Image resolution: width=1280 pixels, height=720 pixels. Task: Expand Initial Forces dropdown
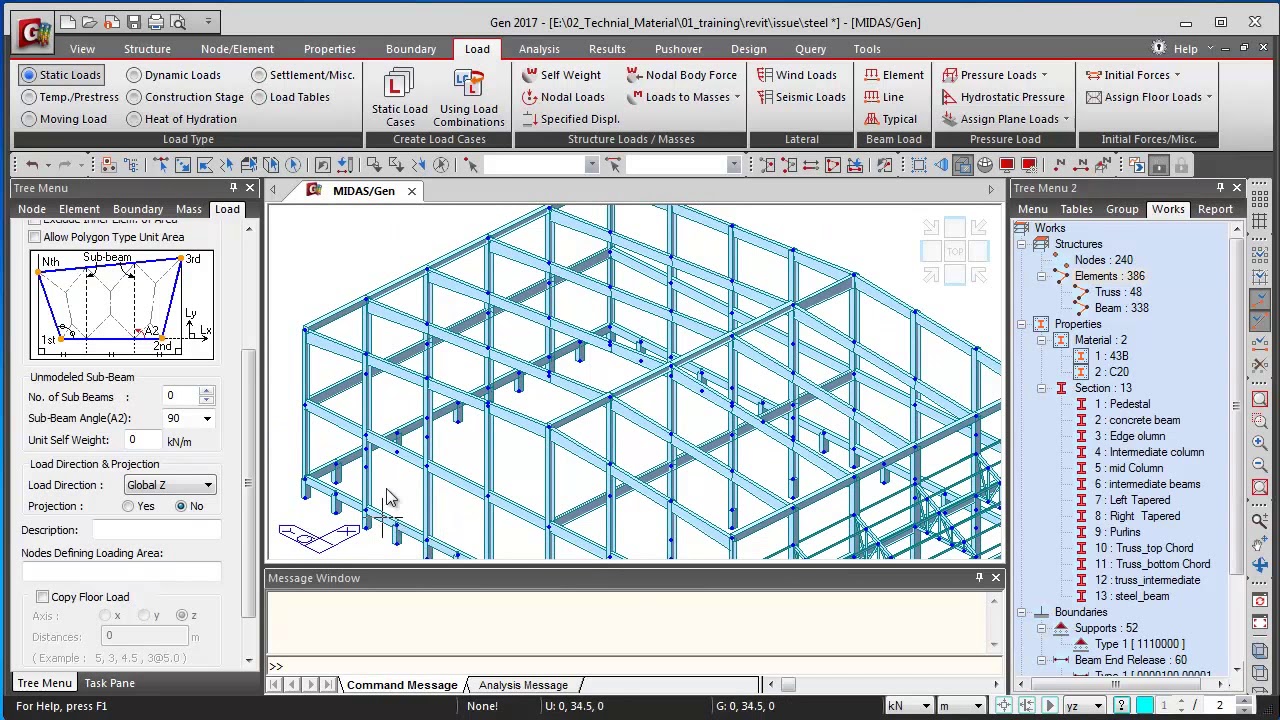[1177, 75]
